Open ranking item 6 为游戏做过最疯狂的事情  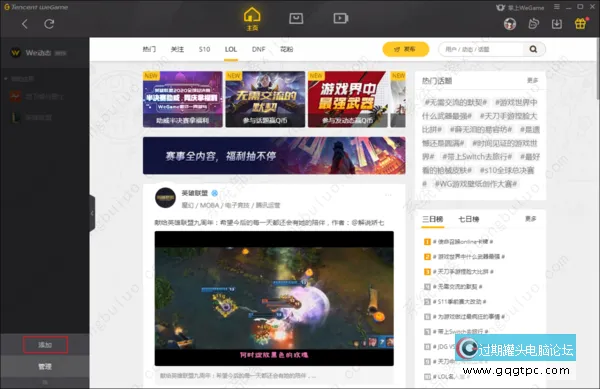pyautogui.click(x=465, y=317)
